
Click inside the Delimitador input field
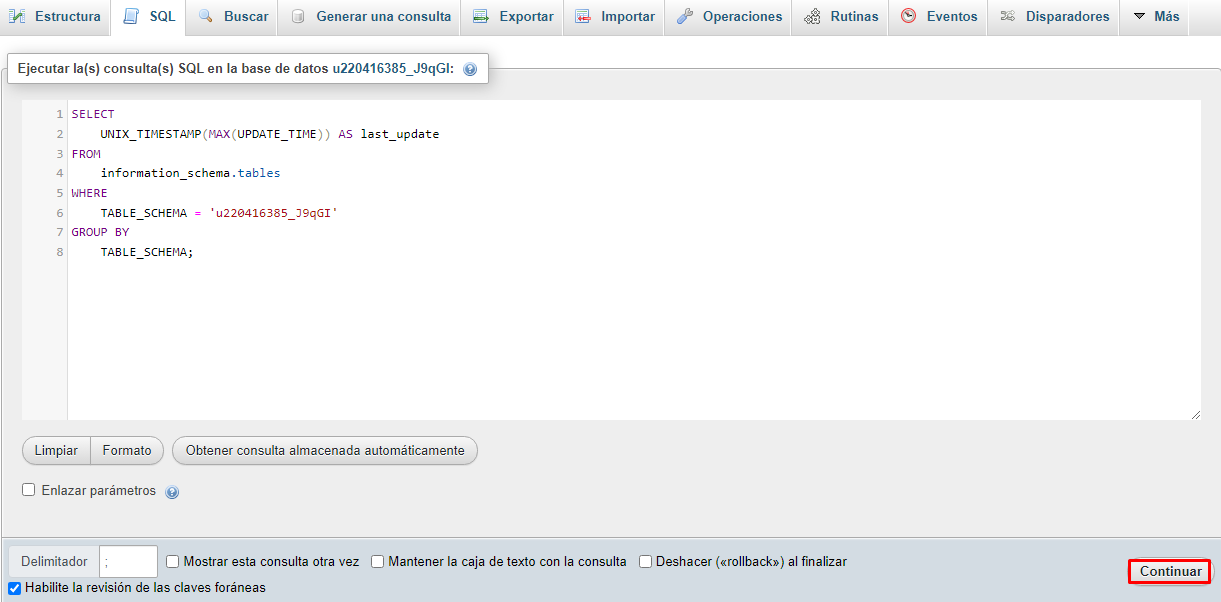128,562
